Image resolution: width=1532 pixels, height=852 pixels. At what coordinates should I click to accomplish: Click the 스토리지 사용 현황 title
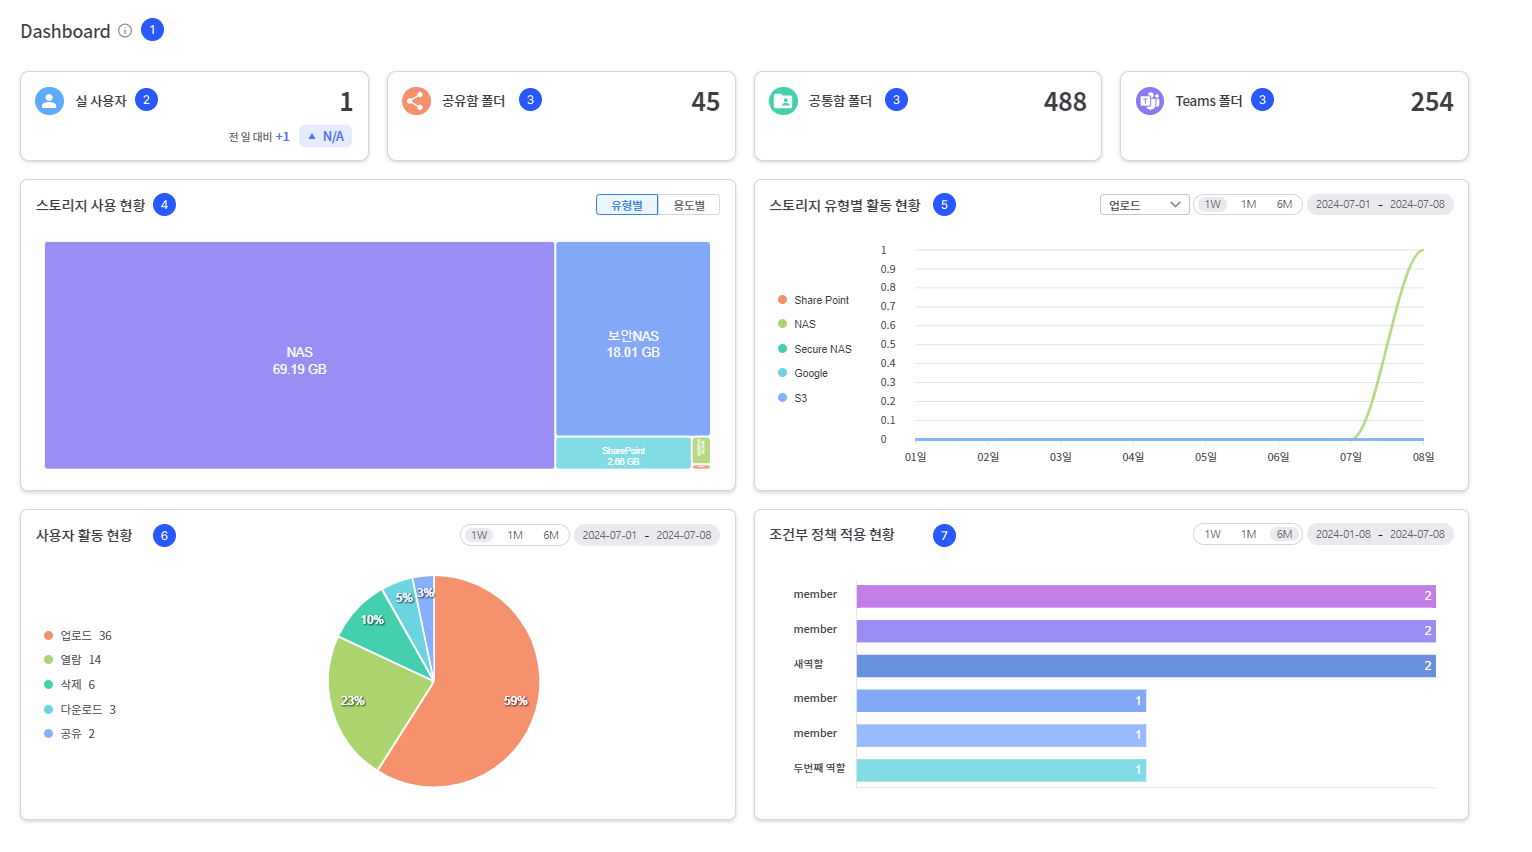pyautogui.click(x=91, y=205)
